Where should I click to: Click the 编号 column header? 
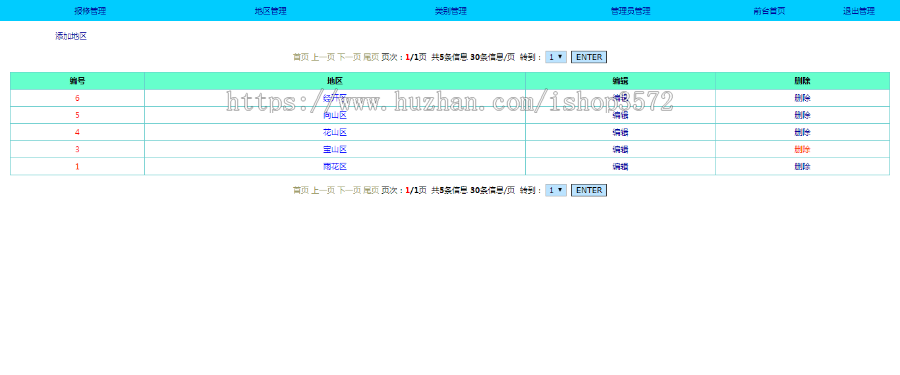pos(77,81)
